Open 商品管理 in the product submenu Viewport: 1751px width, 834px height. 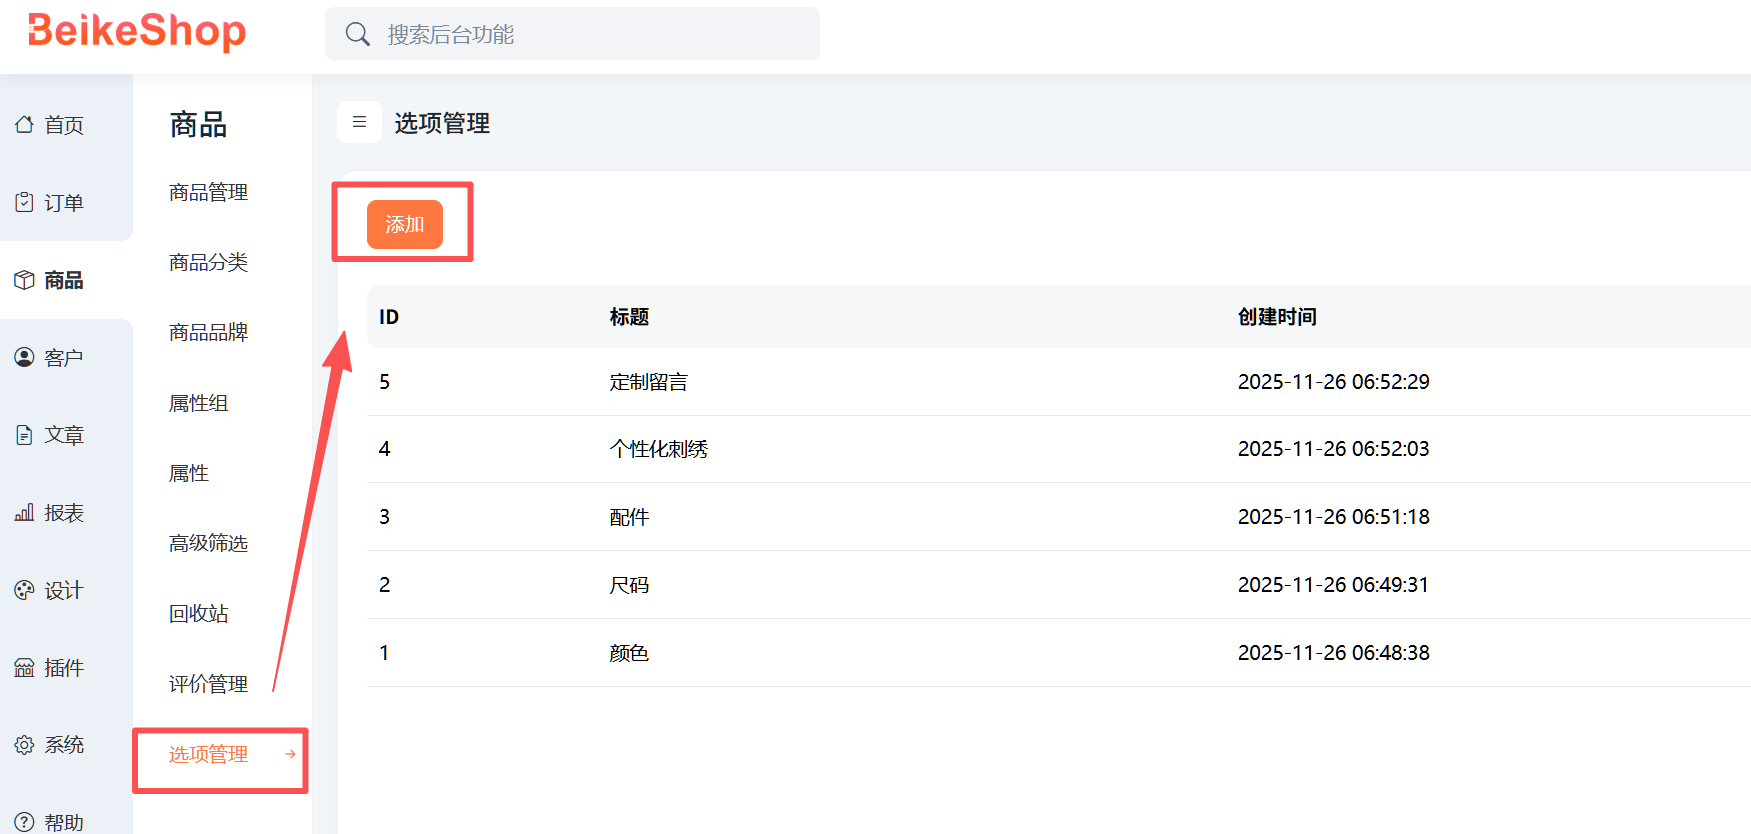(x=208, y=192)
